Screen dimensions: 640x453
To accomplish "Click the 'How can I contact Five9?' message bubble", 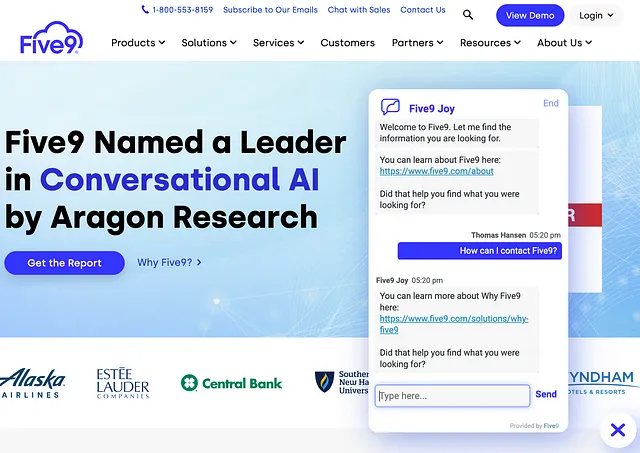I will (x=480, y=251).
